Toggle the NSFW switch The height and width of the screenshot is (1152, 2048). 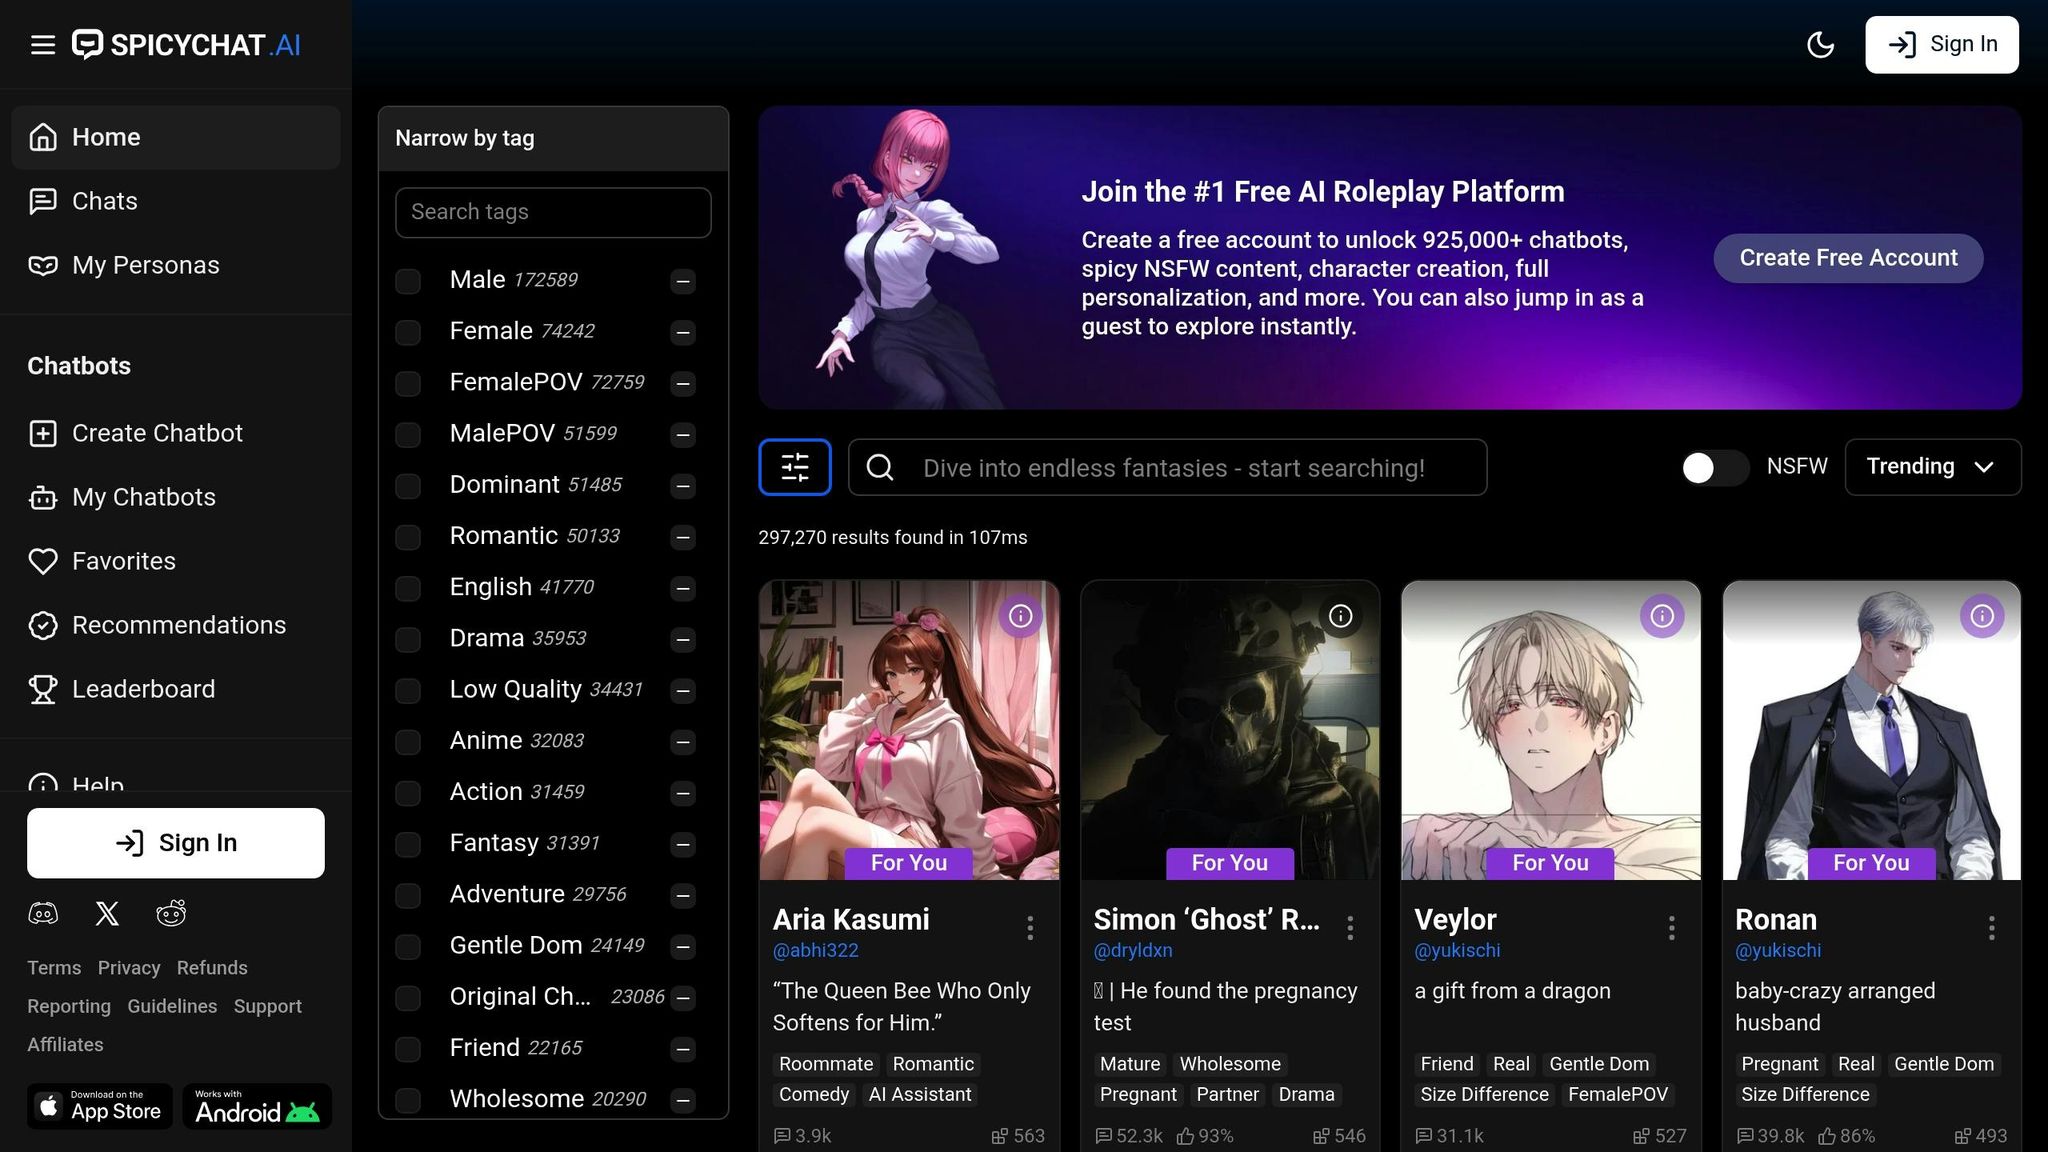[x=1715, y=467]
